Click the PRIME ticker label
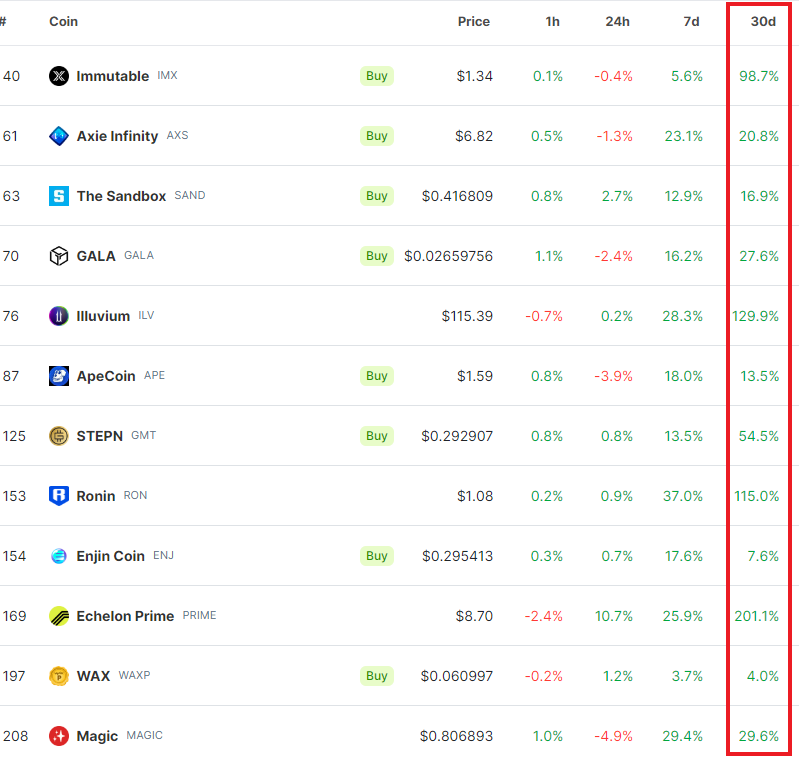Viewport: 799px width, 762px height. (x=199, y=615)
